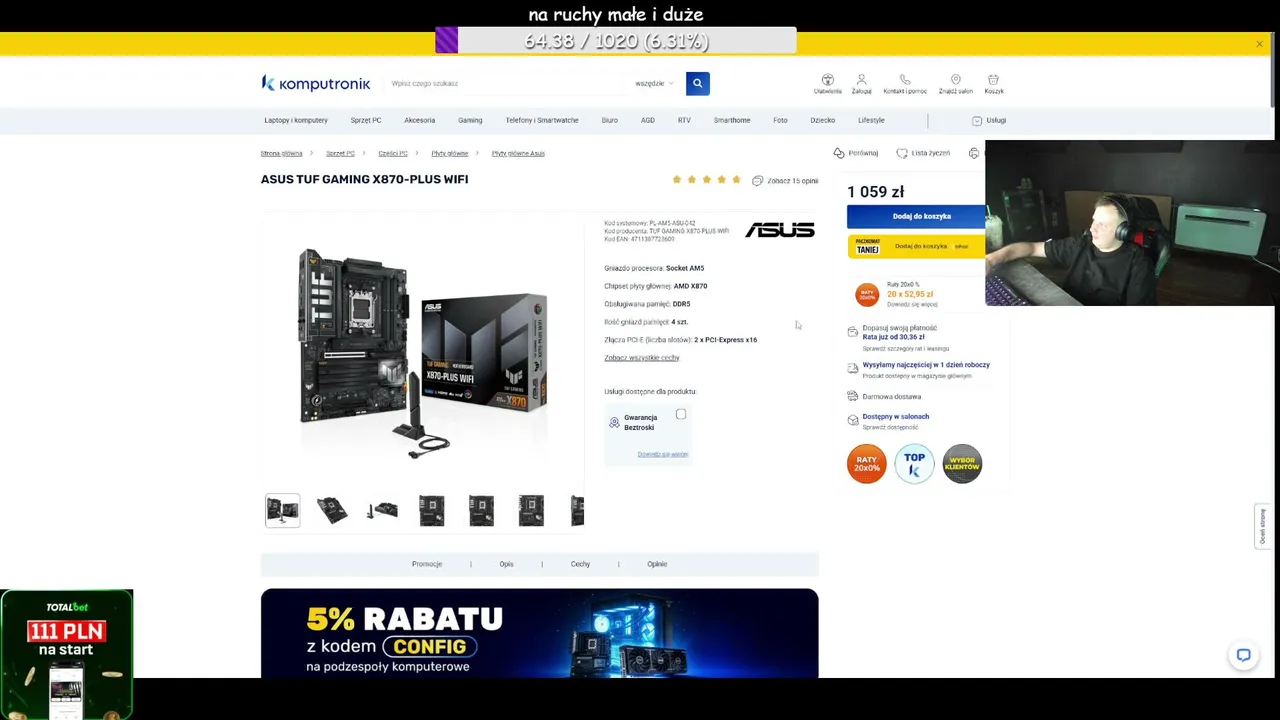Open the Biuro menu
1280x720 pixels.
tap(609, 120)
